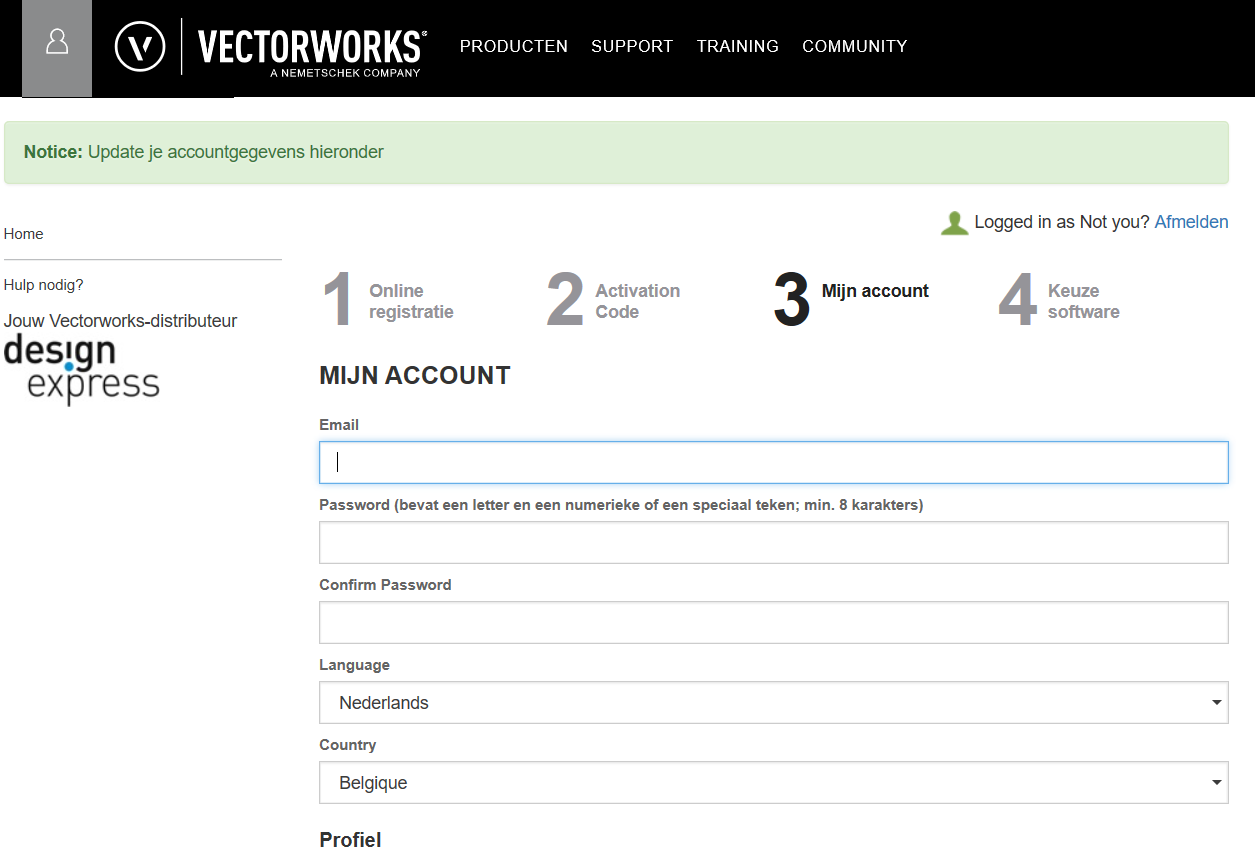
Task: Select step 1 Online registratie
Action: pyautogui.click(x=390, y=301)
